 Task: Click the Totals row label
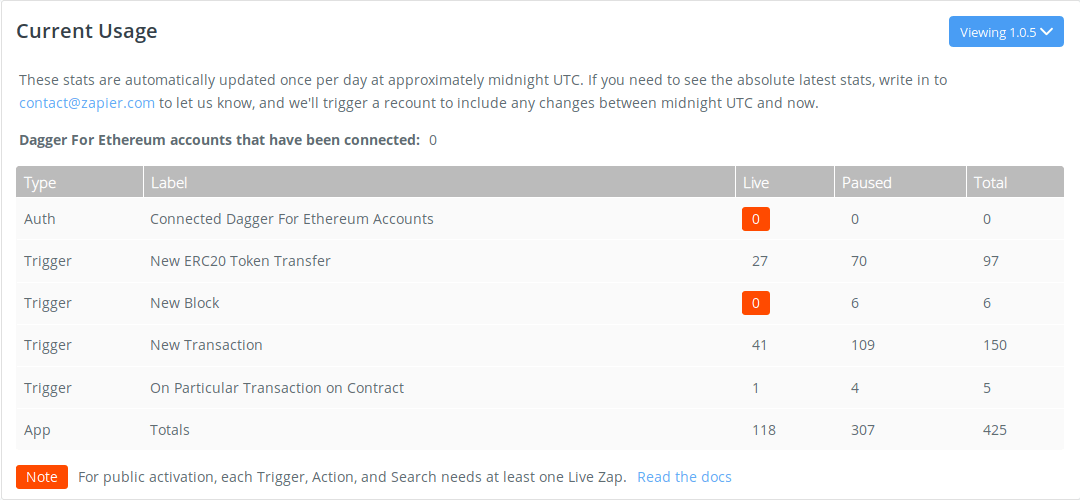click(x=170, y=430)
